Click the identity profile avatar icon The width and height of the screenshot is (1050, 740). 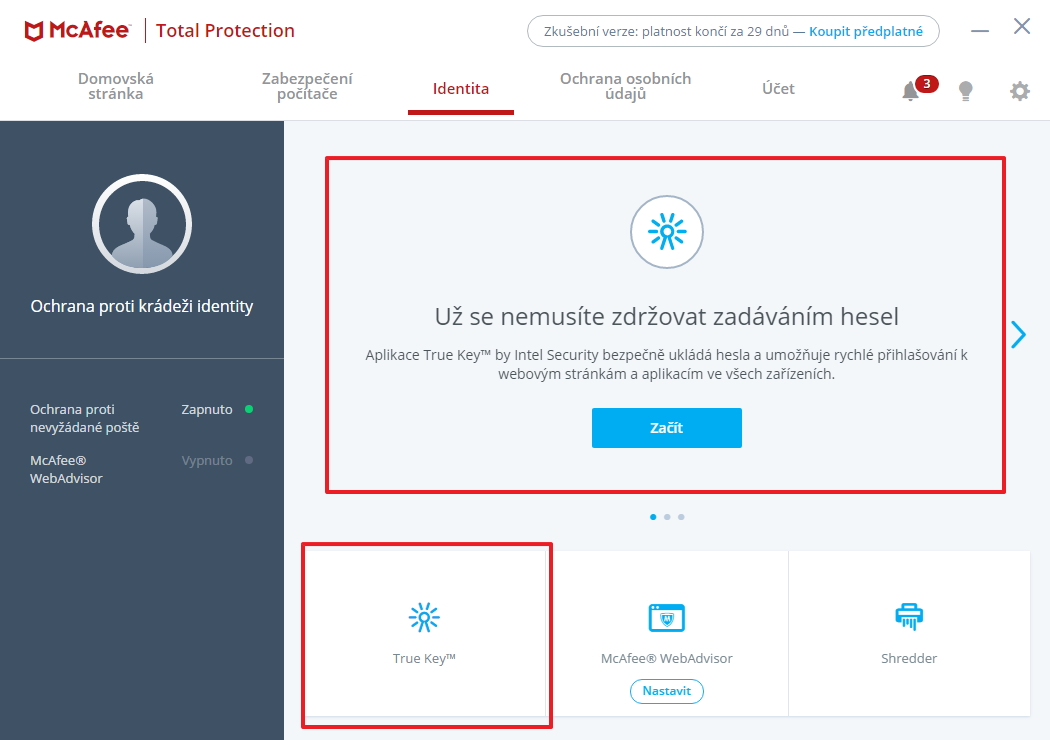point(142,224)
